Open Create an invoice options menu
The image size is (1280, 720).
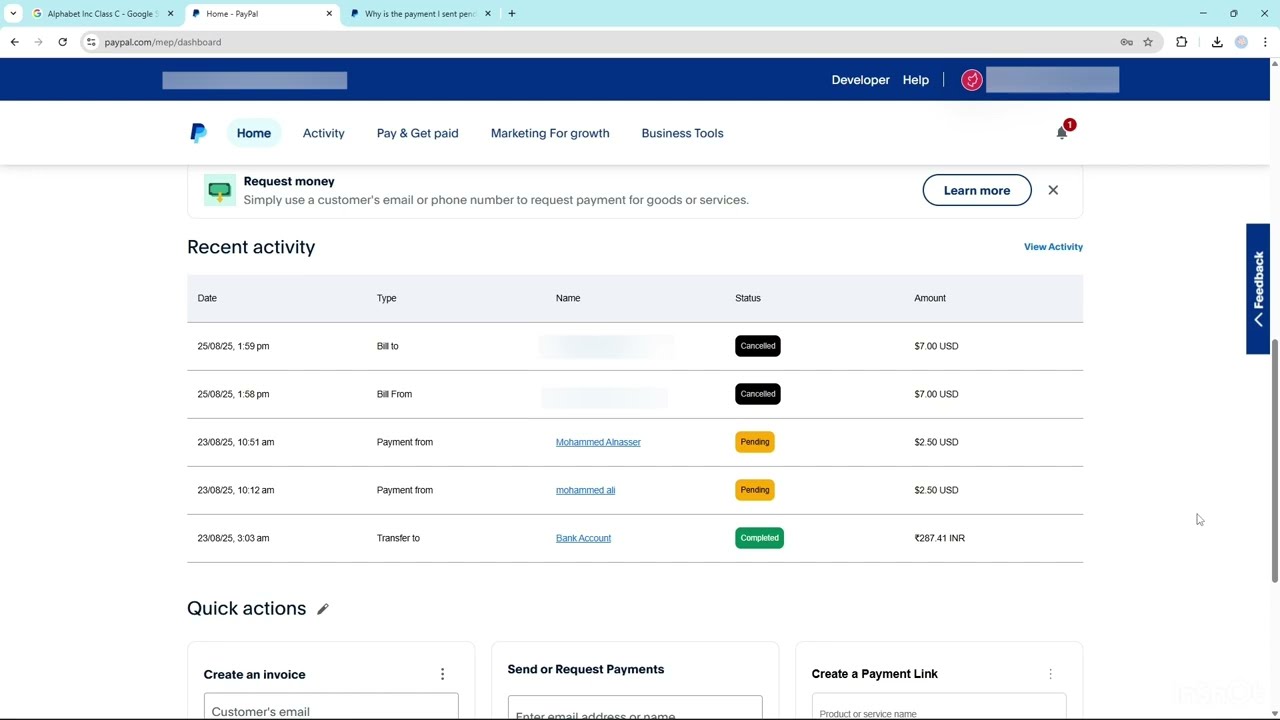click(x=442, y=674)
